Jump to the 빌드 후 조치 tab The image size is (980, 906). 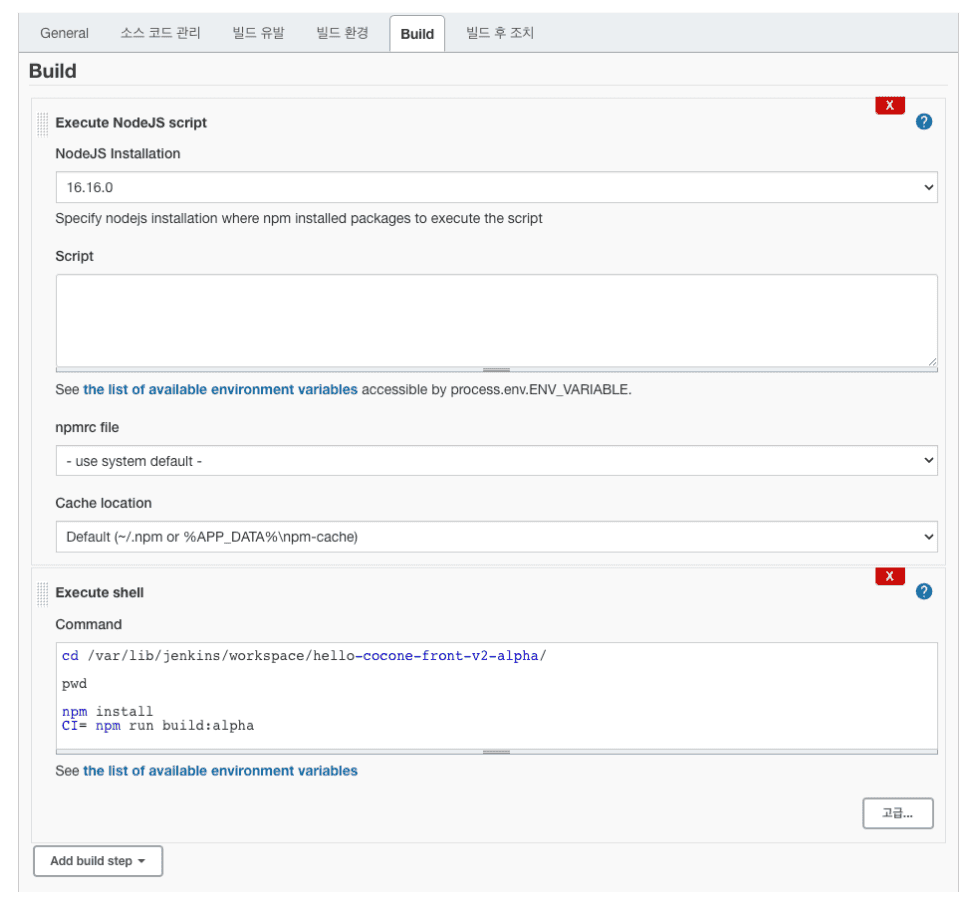(500, 33)
